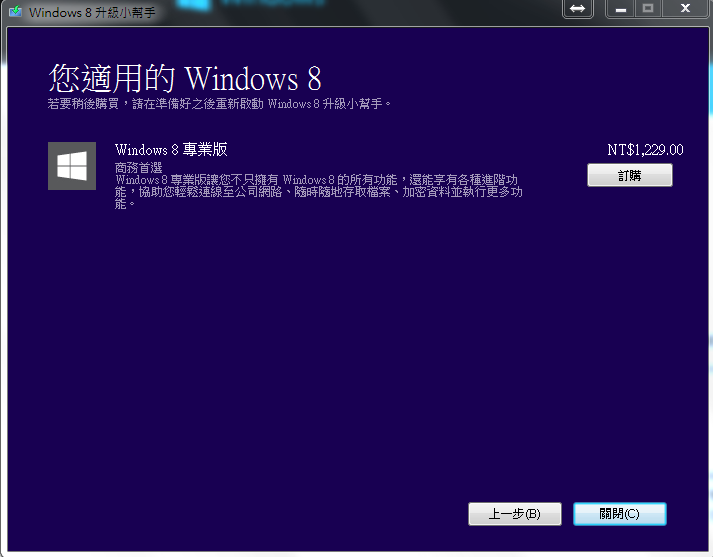Close window with title bar X
This screenshot has height=557, width=713.
click(x=686, y=9)
